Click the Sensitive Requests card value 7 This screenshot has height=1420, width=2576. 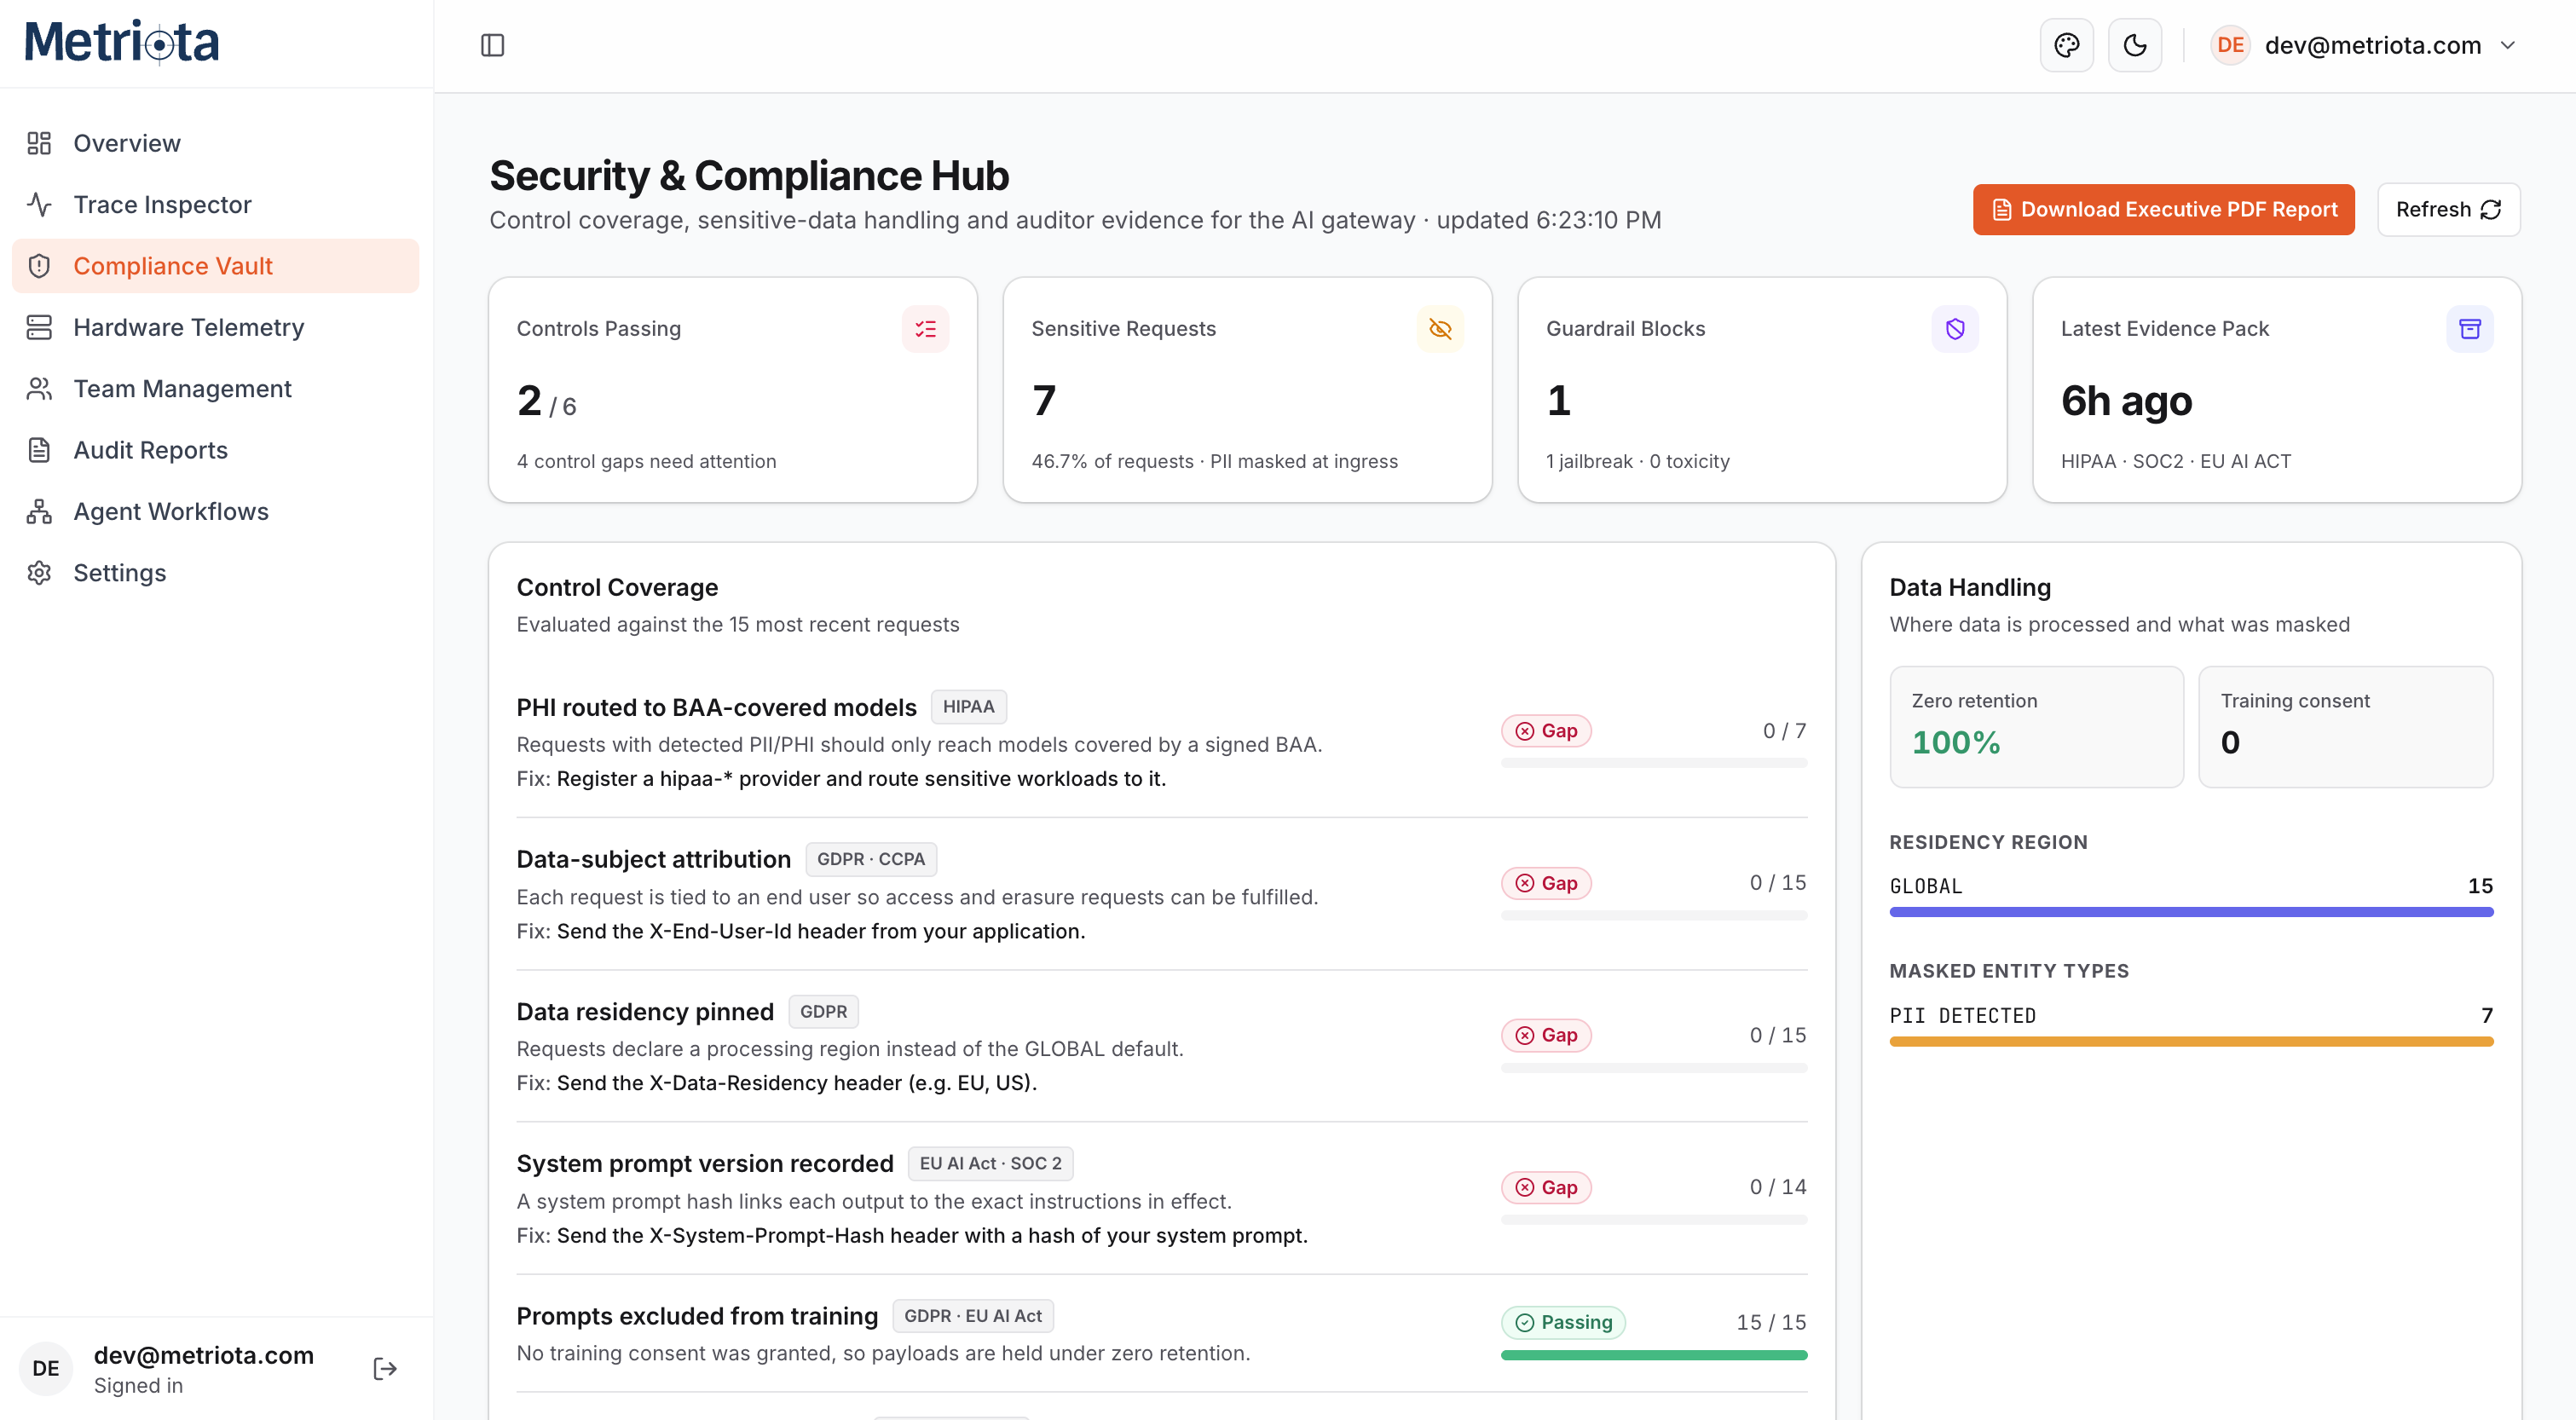pos(1043,400)
